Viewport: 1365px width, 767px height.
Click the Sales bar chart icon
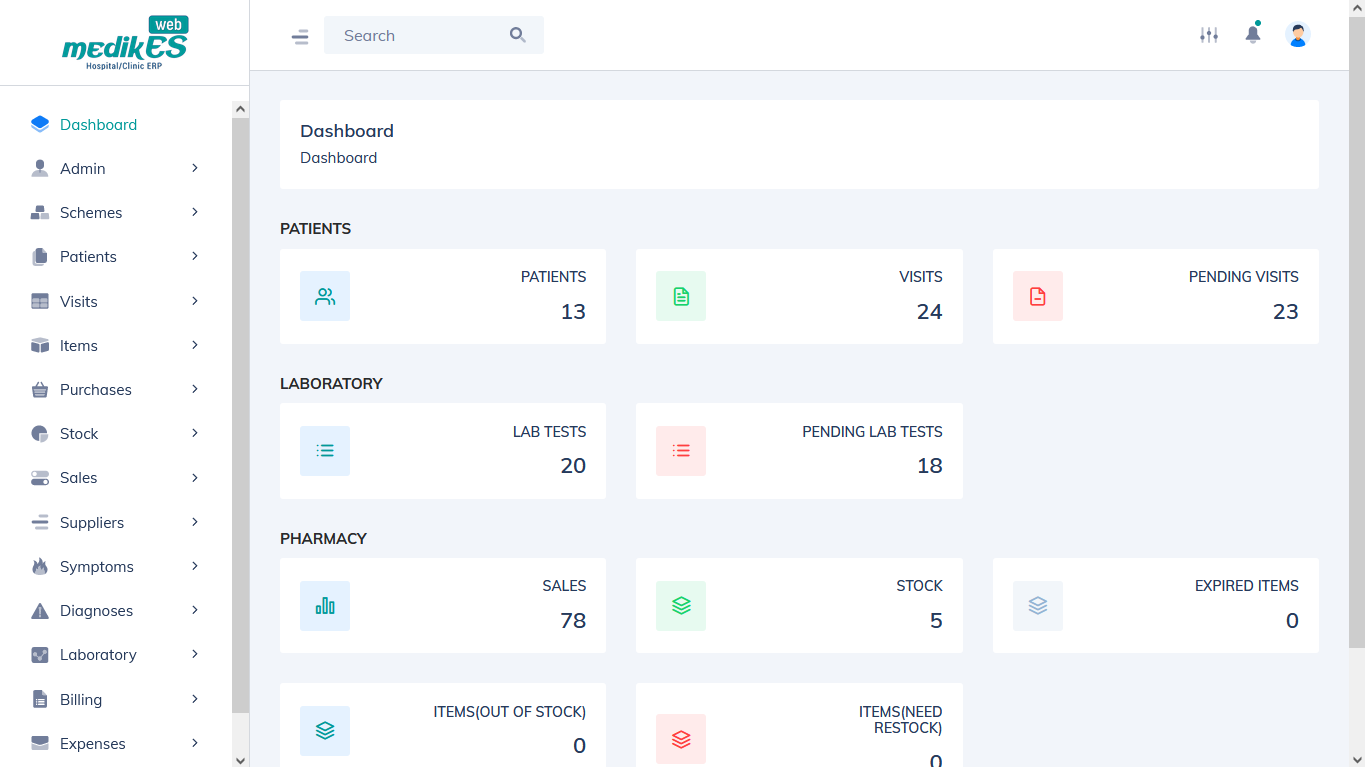pyautogui.click(x=325, y=606)
